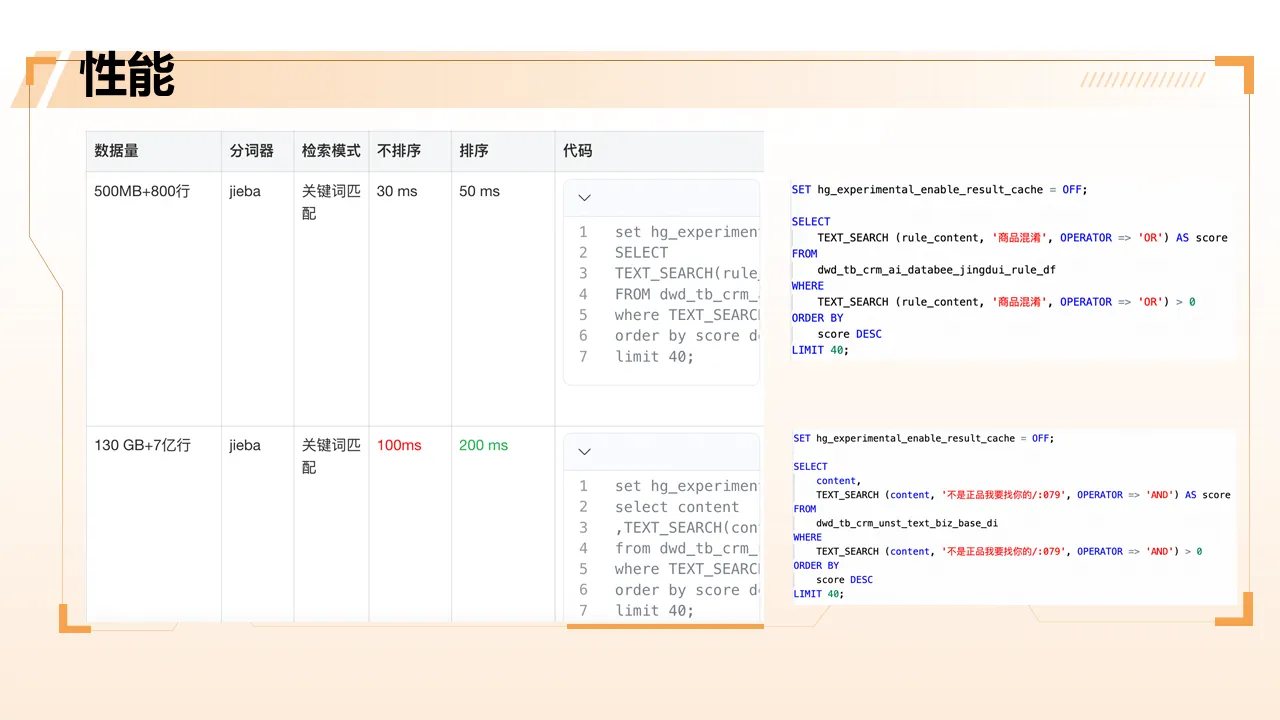Viewport: 1280px width, 720px height.
Task: Click 'score DESC' in the rule_content SQL snippet
Action: click(x=849, y=334)
